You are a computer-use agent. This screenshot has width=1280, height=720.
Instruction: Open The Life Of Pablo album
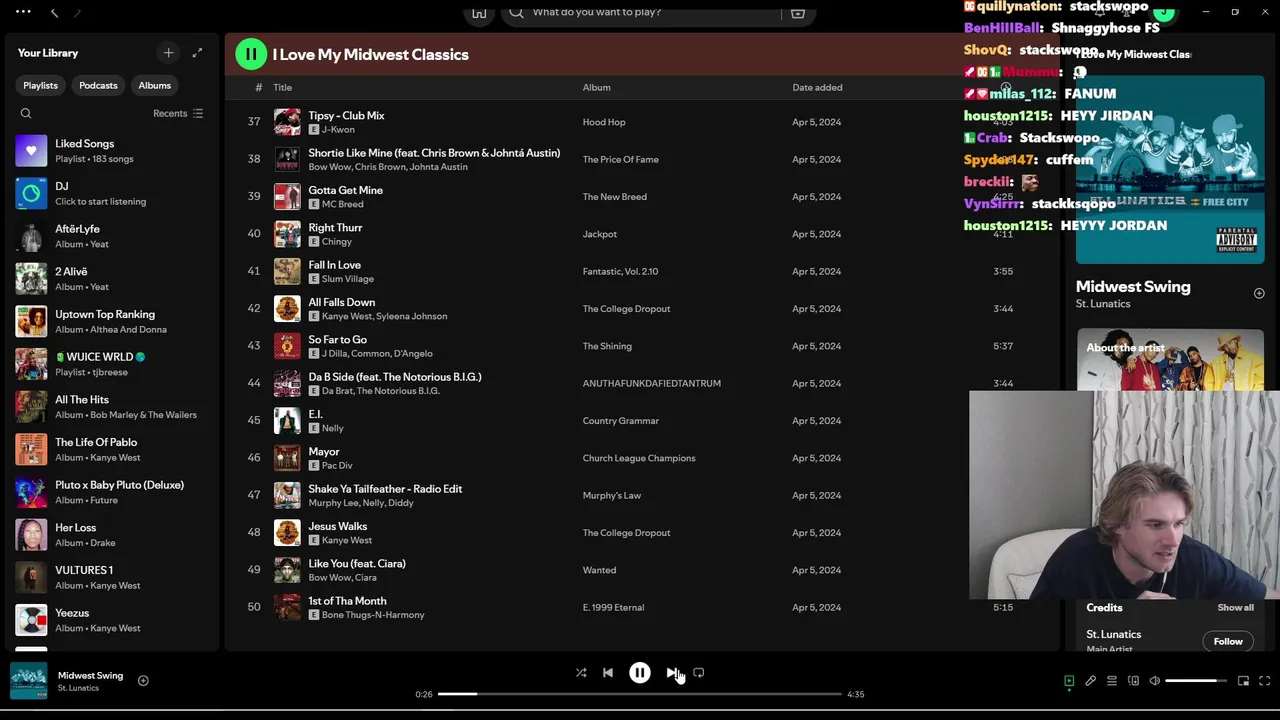(110, 449)
